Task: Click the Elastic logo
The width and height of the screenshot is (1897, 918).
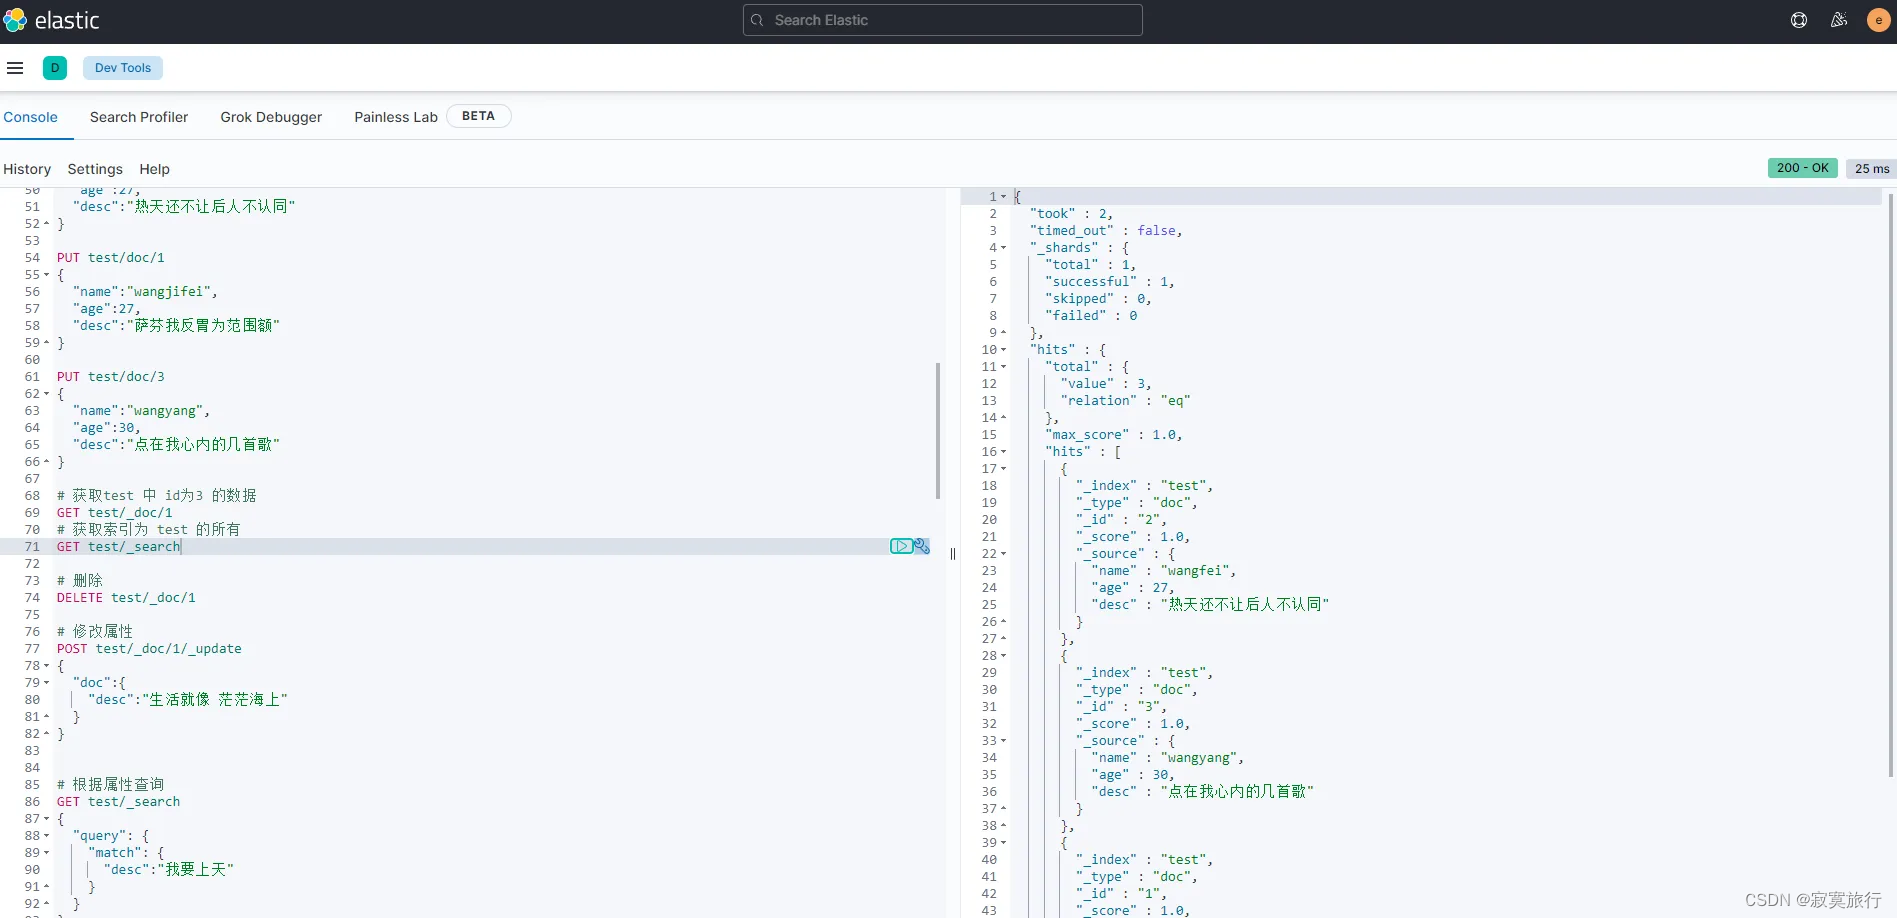Action: (x=51, y=20)
